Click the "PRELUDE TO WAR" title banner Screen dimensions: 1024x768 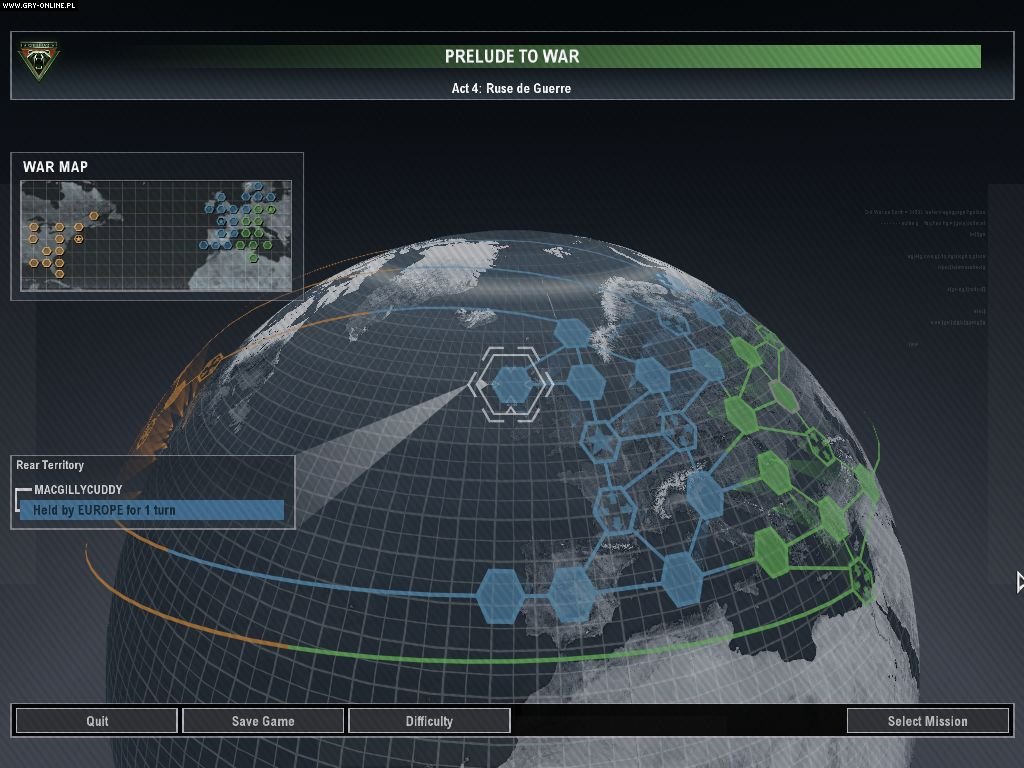(x=512, y=56)
